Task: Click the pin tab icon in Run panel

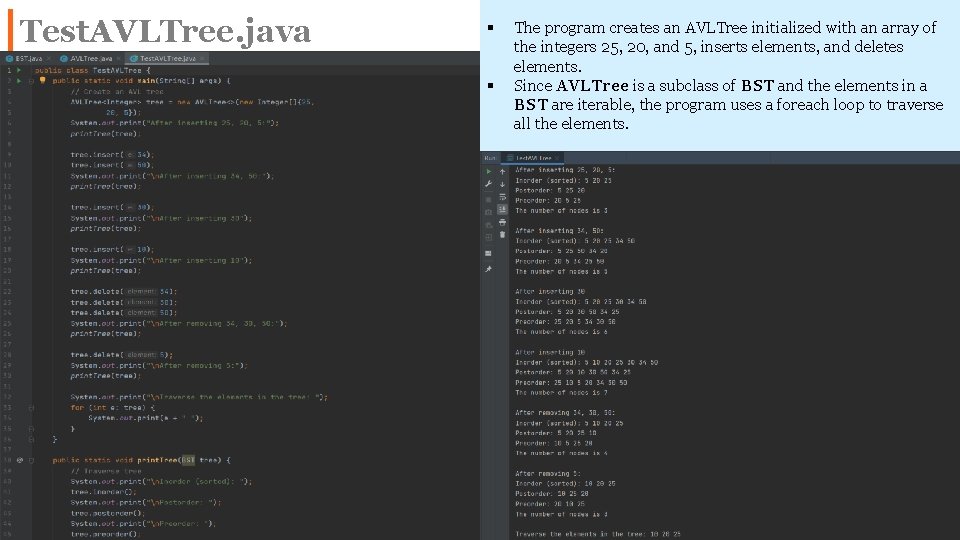Action: (489, 269)
